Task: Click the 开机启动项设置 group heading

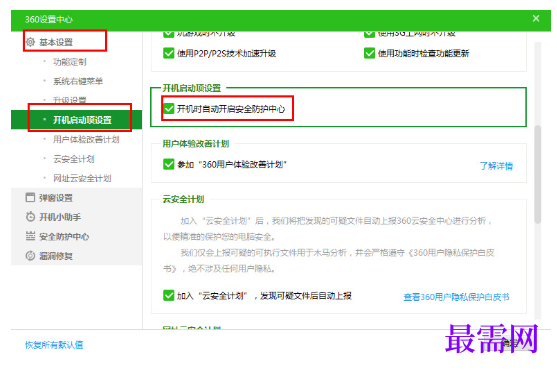Action: point(192,88)
